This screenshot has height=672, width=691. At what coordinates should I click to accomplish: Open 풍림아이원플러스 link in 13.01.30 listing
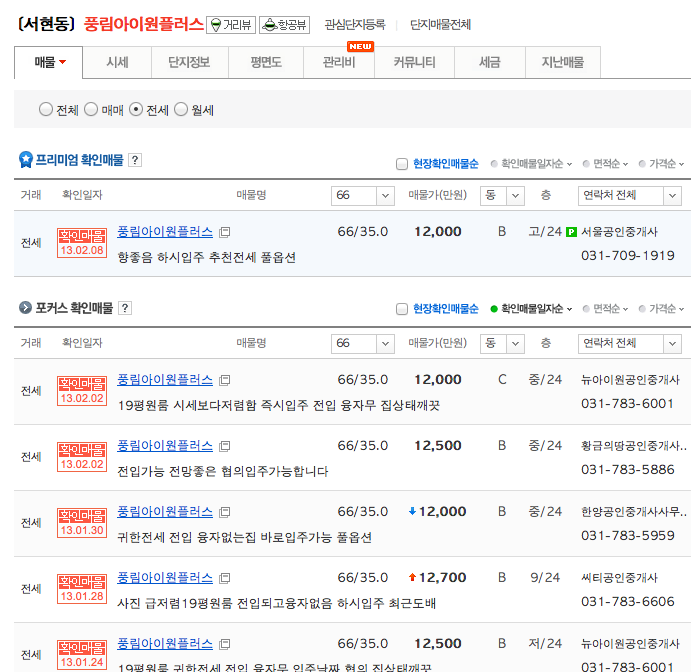pyautogui.click(x=165, y=512)
